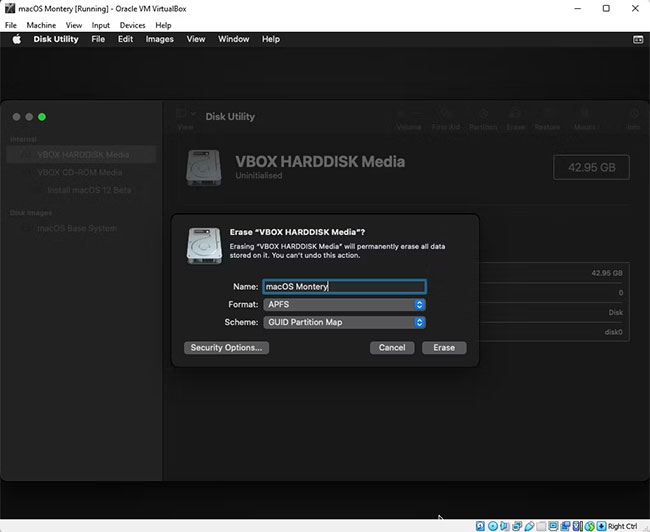Click the Cancel button
Screen dimensions: 650x532
point(392,347)
